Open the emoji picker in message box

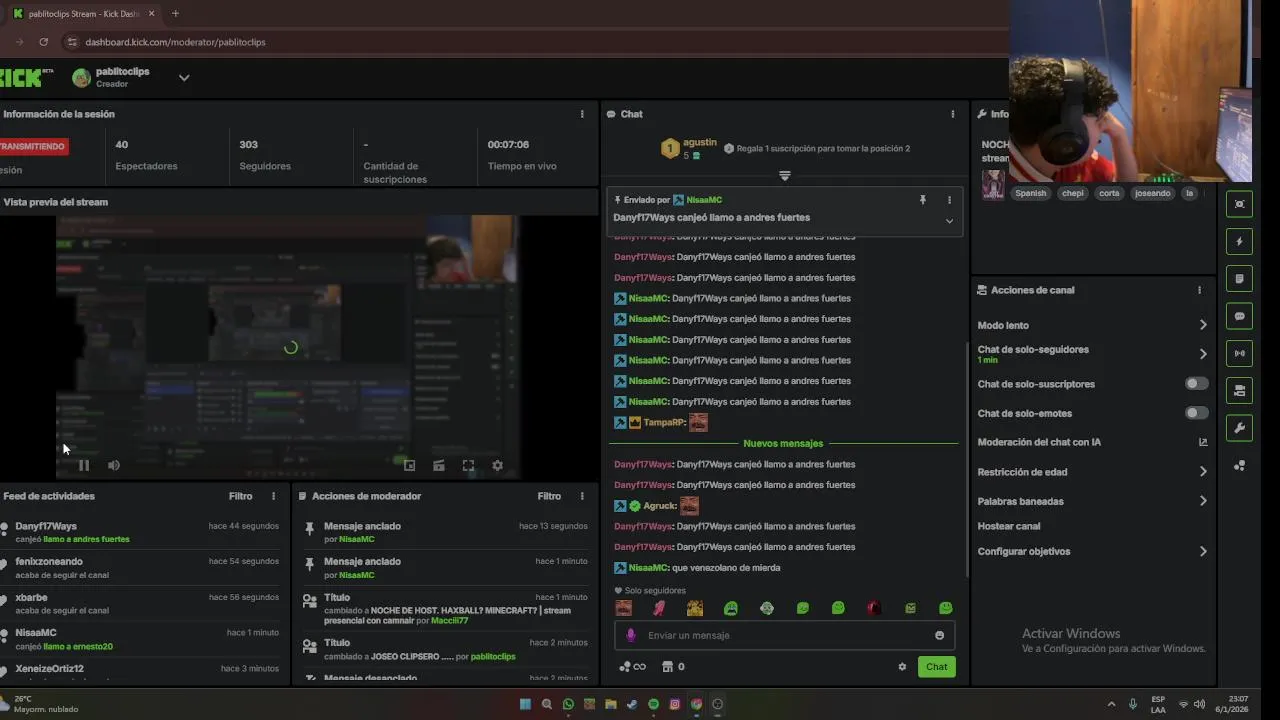point(939,635)
